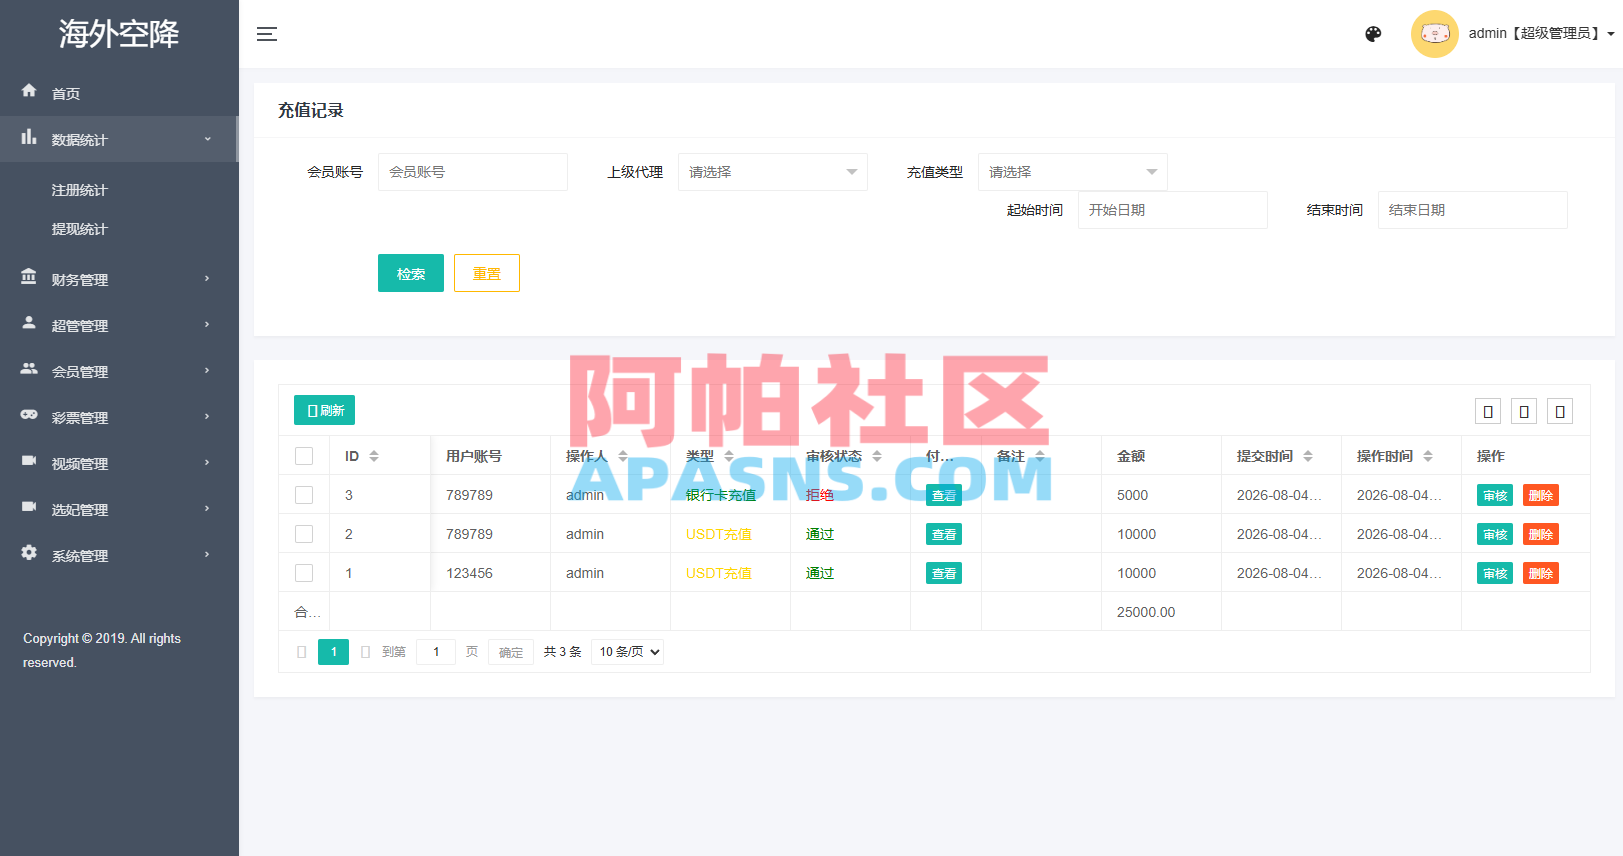Click the 结束日期 end date field
The image size is (1623, 856).
(1473, 210)
